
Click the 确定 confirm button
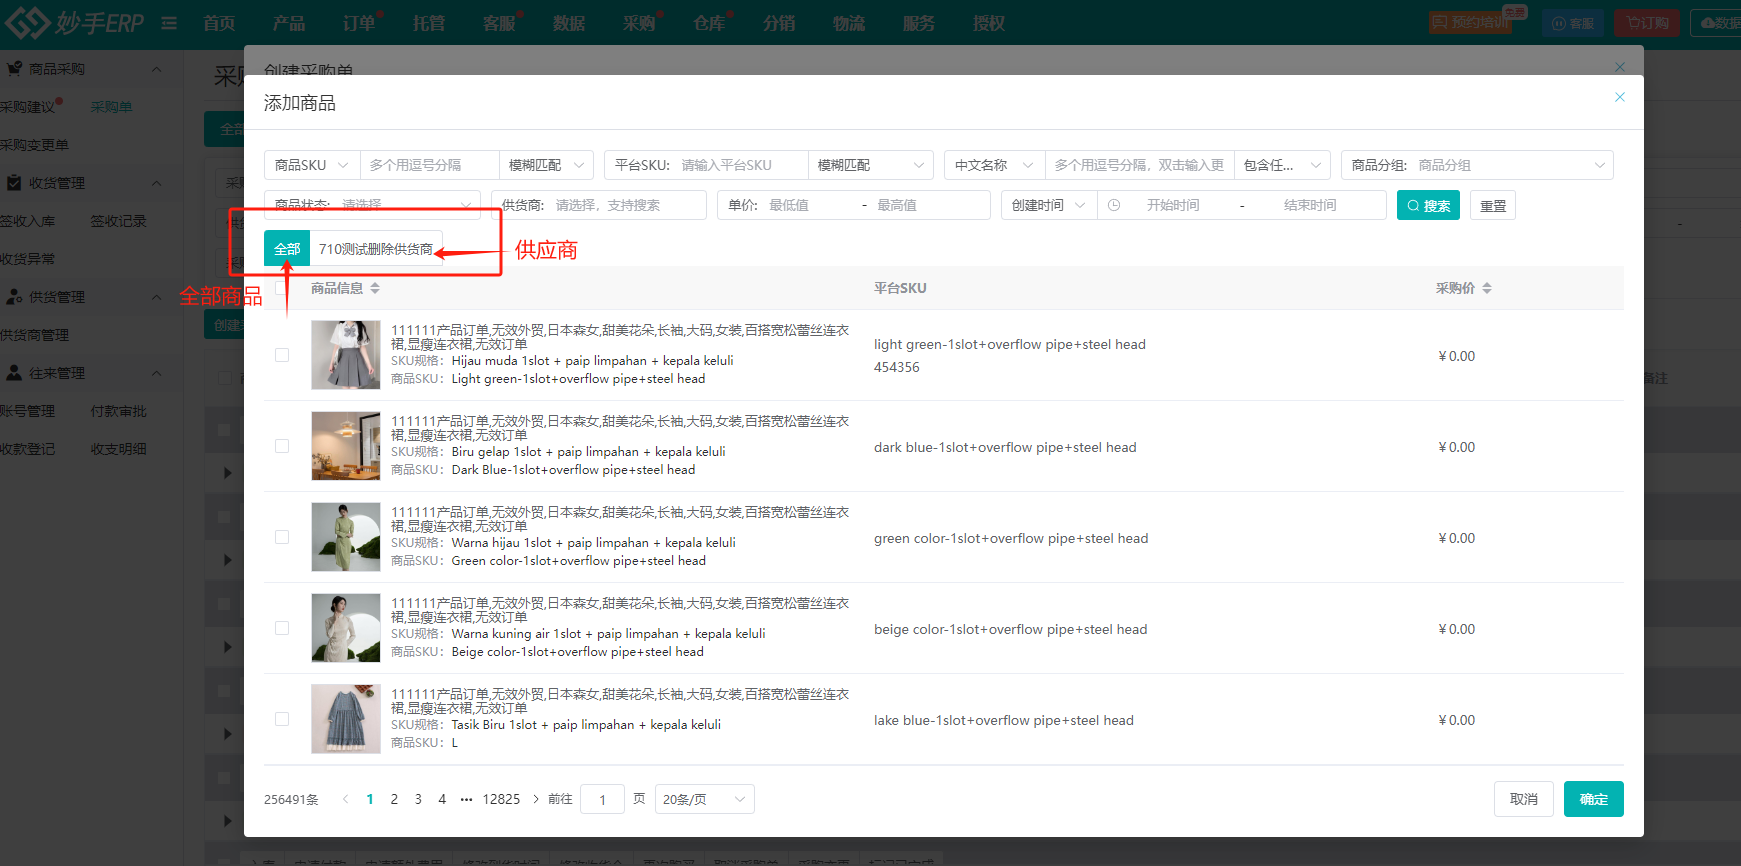click(x=1594, y=799)
